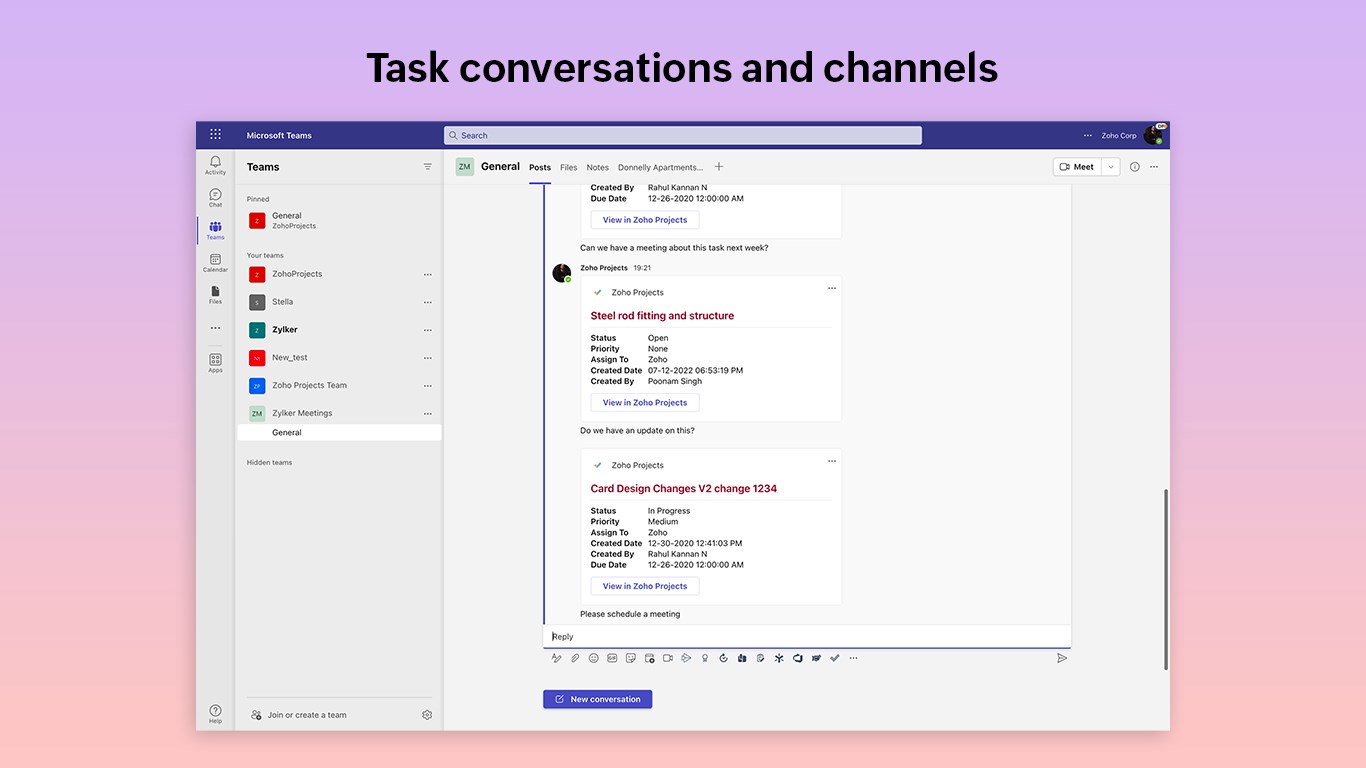Click into the Search box
Screen dimensions: 1366x768
tap(683, 135)
